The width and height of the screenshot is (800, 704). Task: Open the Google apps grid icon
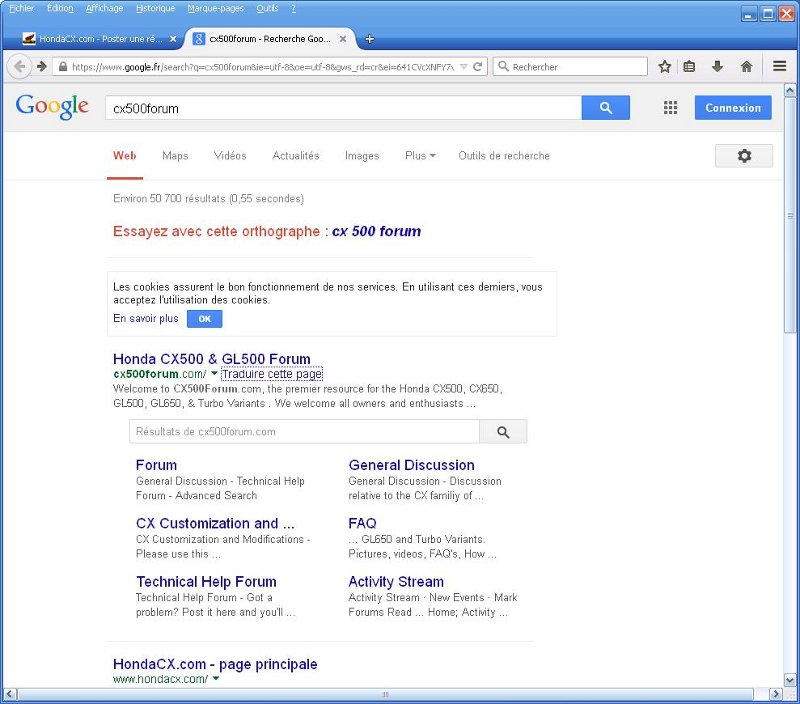click(x=670, y=108)
